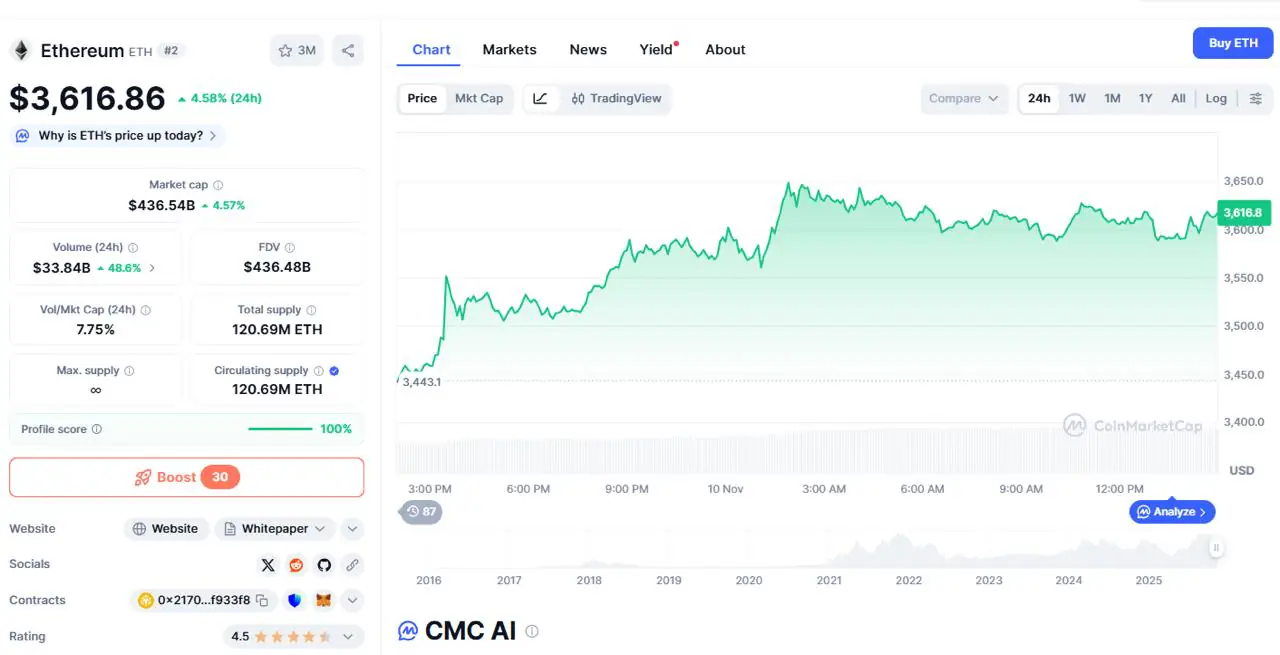Open the GitHub social icon
The height and width of the screenshot is (655, 1280).
click(x=324, y=565)
